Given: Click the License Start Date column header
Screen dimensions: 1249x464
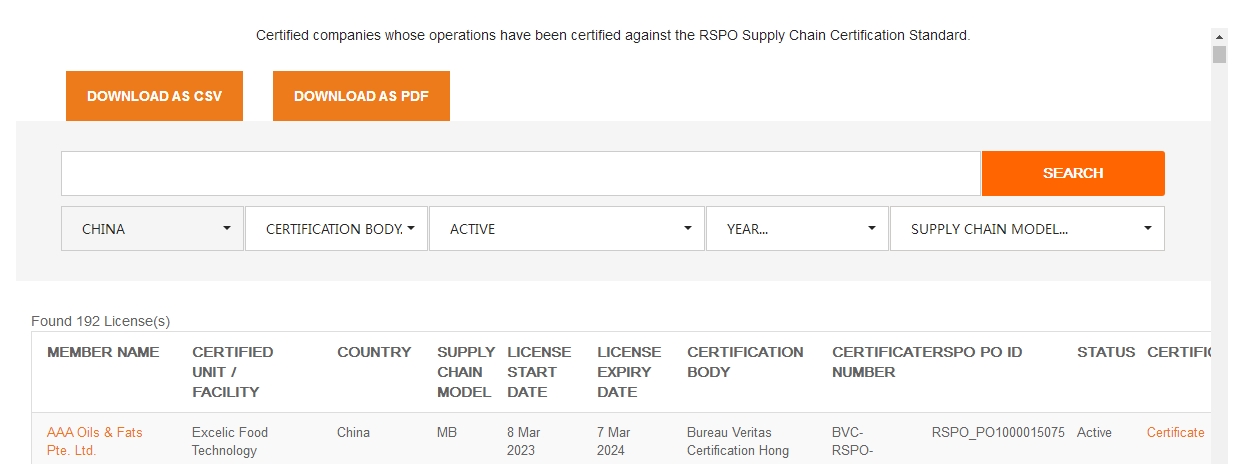Looking at the screenshot, I should pos(540,372).
